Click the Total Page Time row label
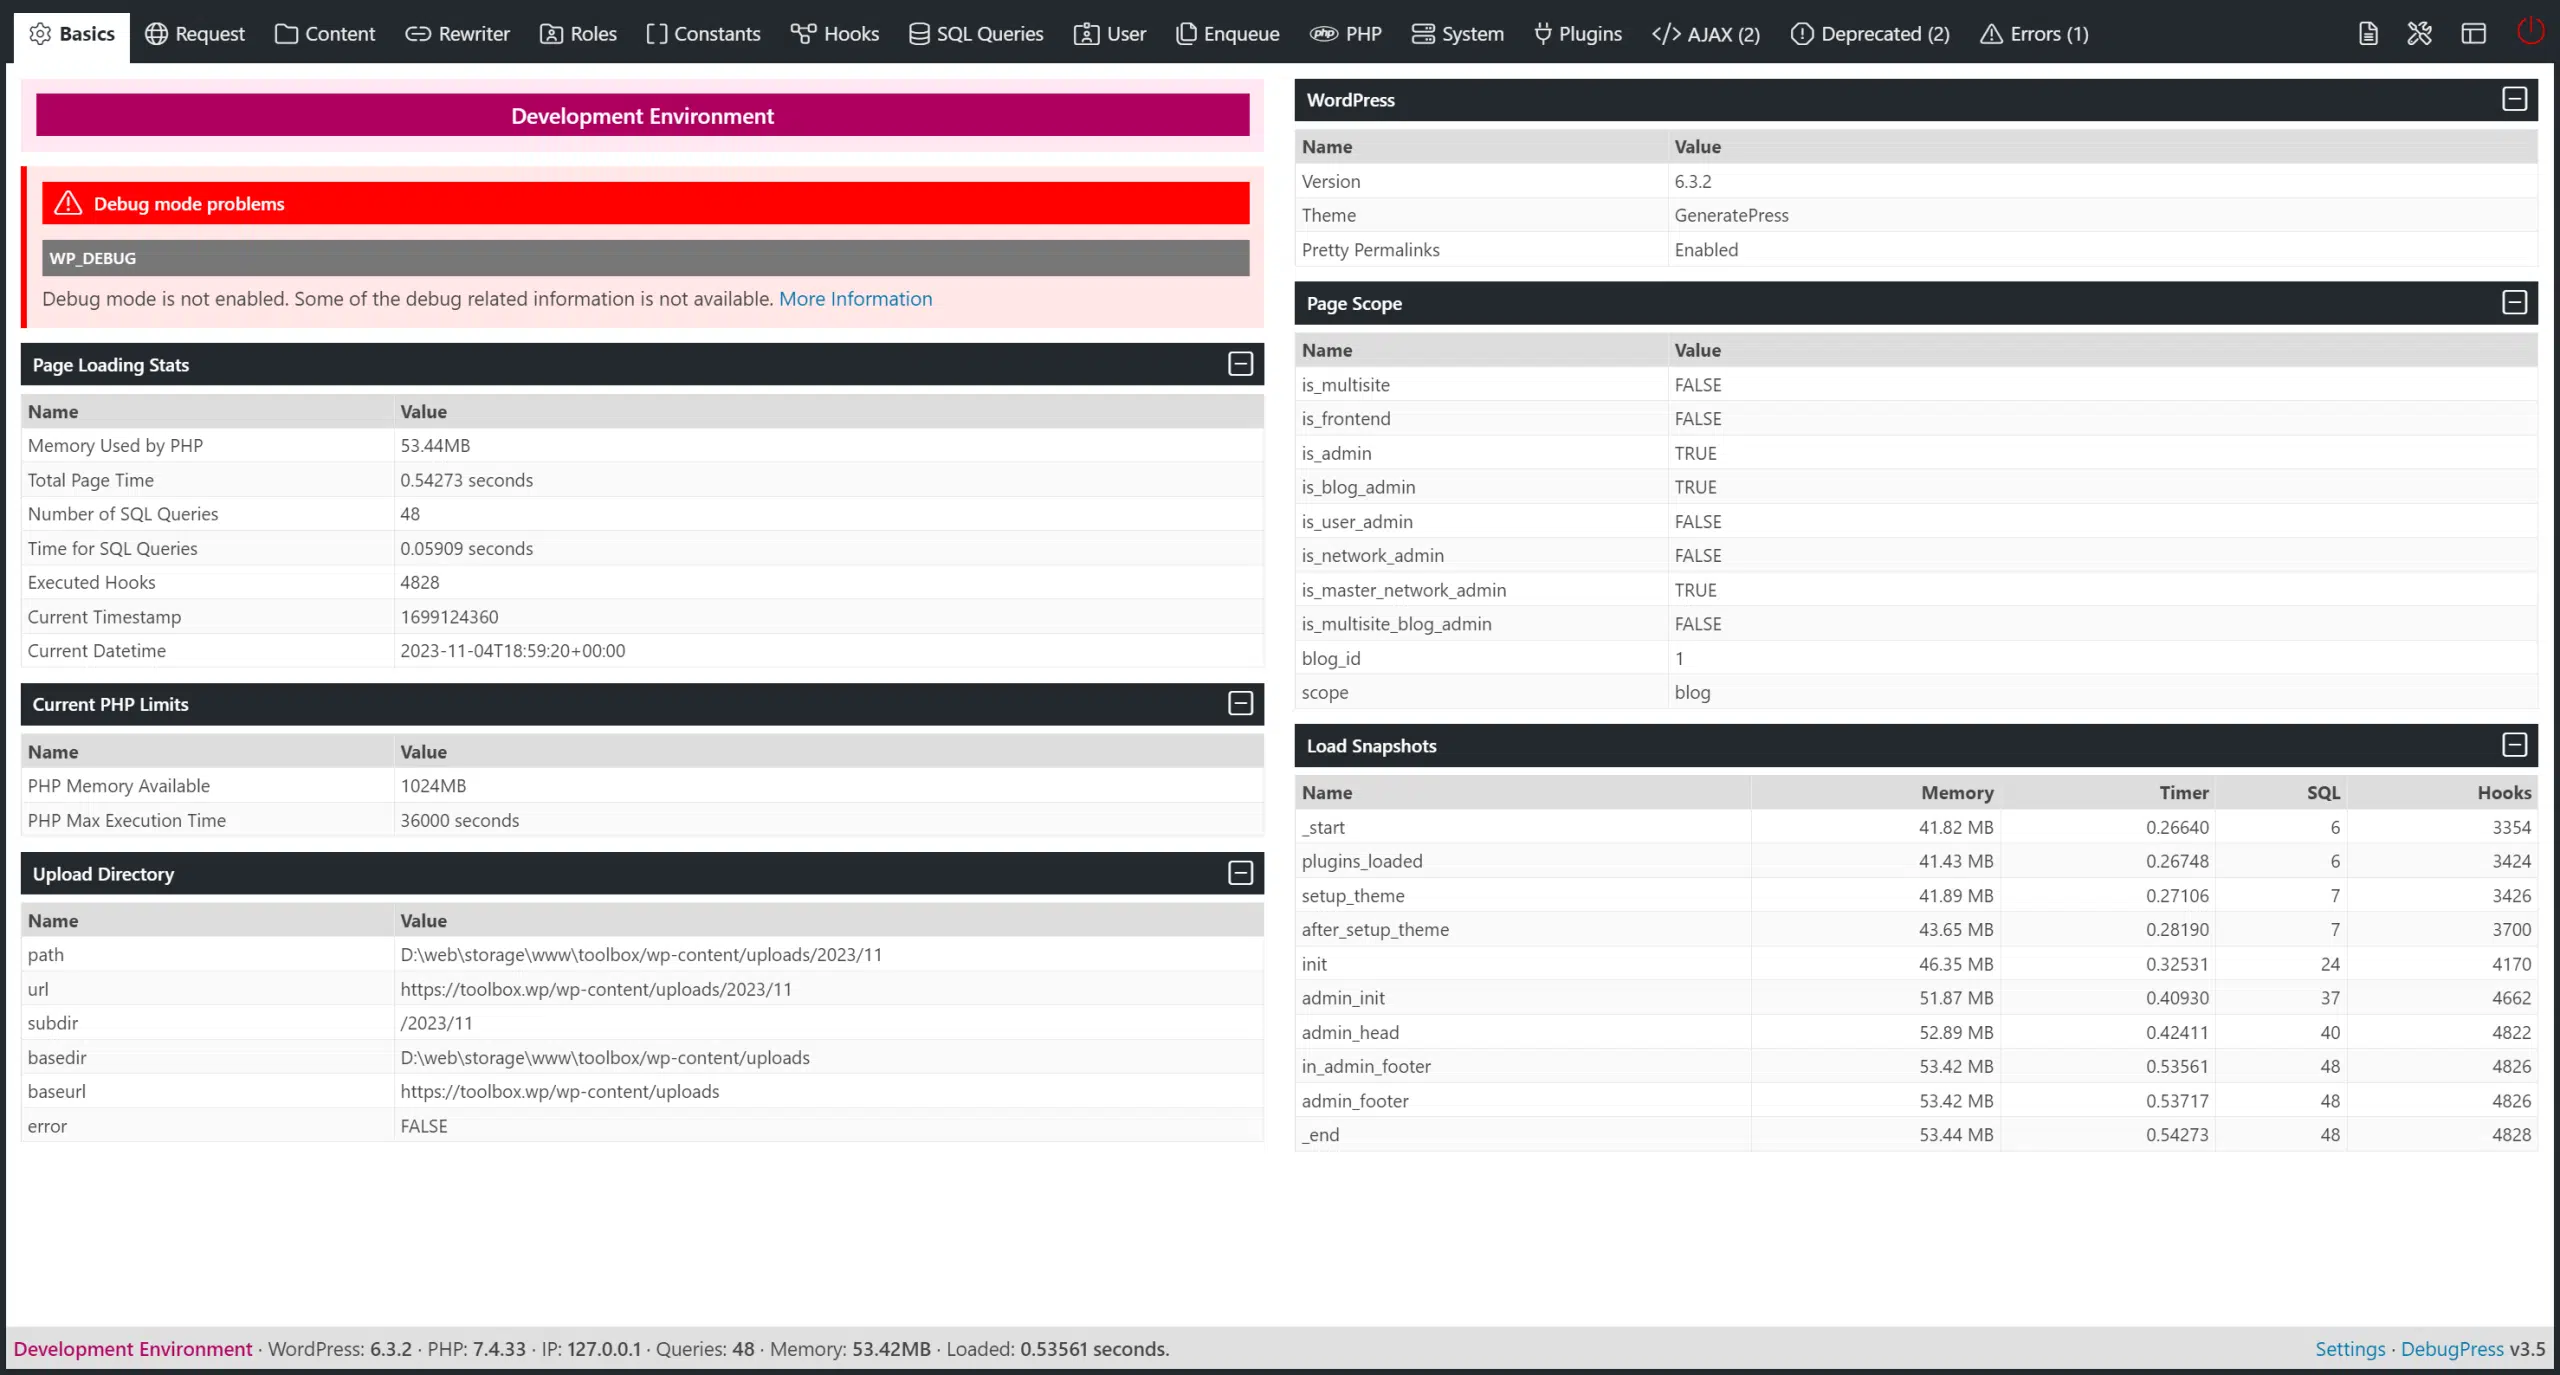 91,480
